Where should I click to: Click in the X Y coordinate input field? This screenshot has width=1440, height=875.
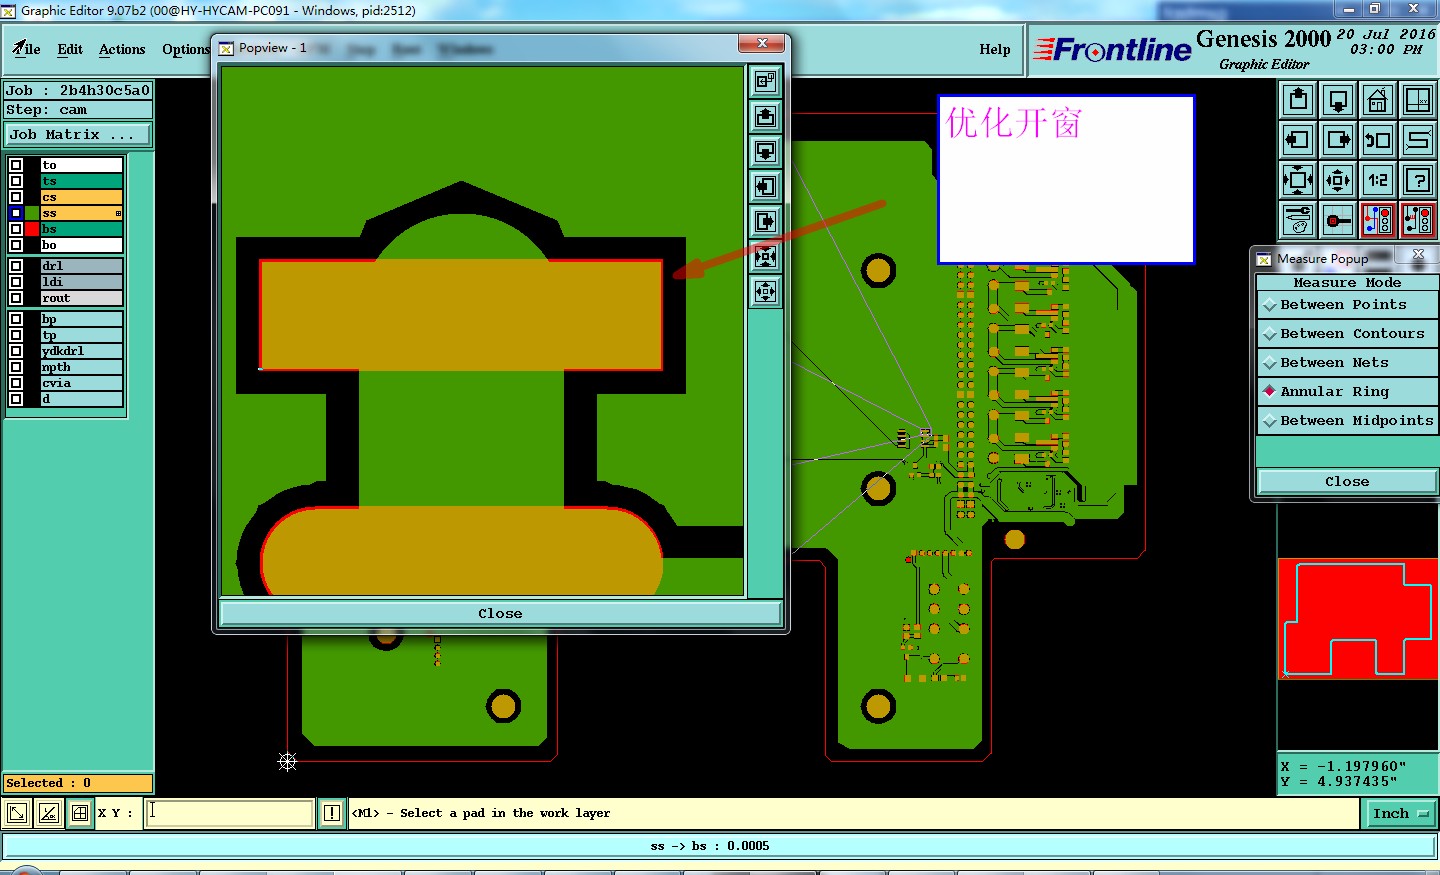pyautogui.click(x=229, y=813)
